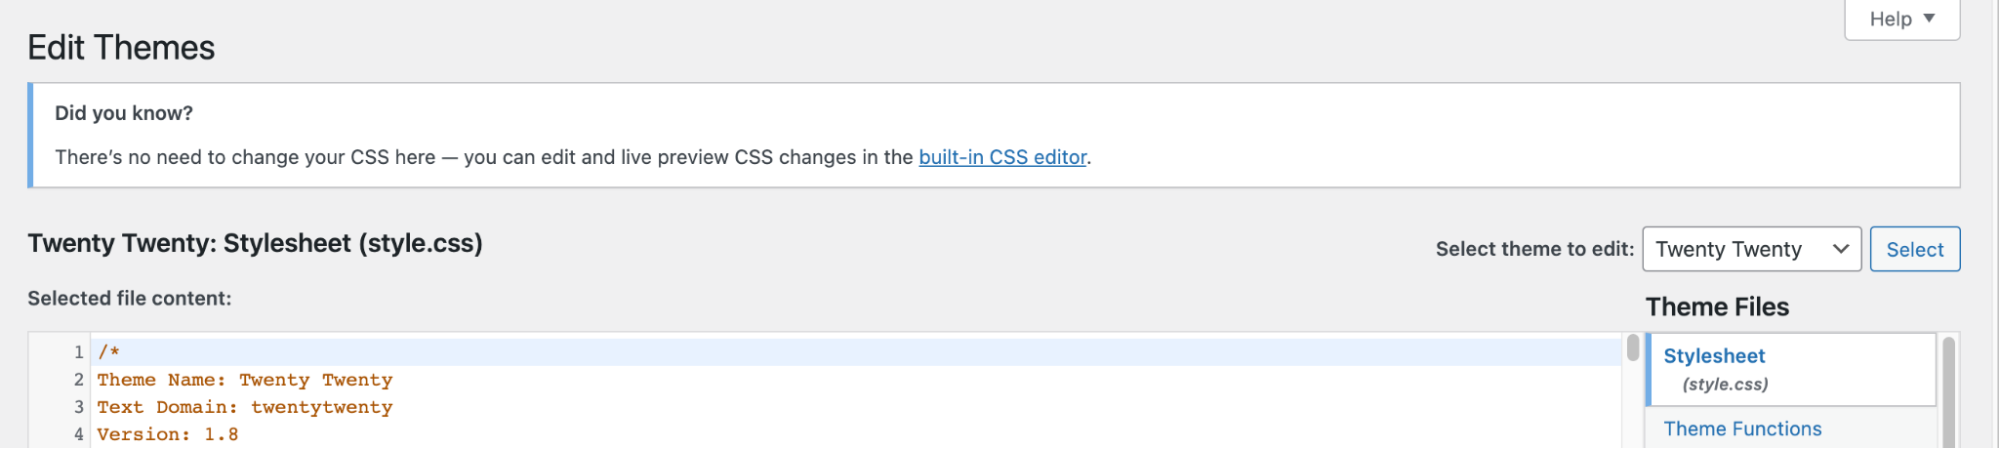Open Stylesheet (style.css) in Theme Files
This screenshot has height=449, width=1999.
click(1714, 368)
